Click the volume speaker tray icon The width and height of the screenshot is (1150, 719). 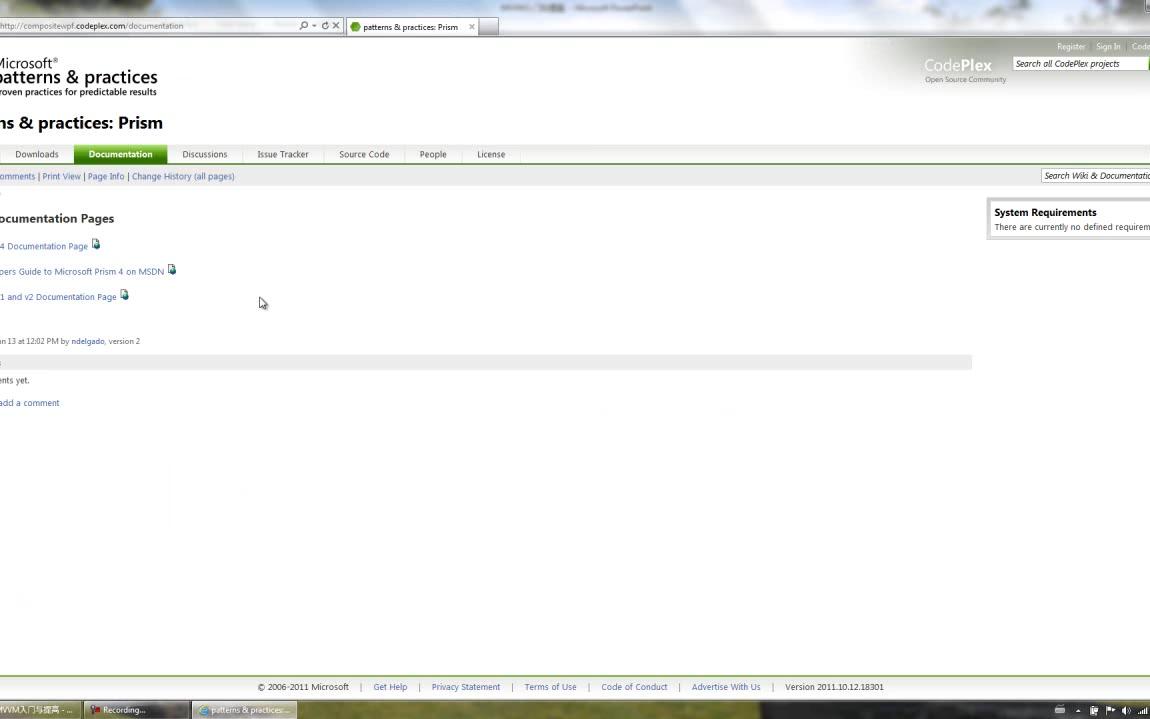coord(1126,709)
